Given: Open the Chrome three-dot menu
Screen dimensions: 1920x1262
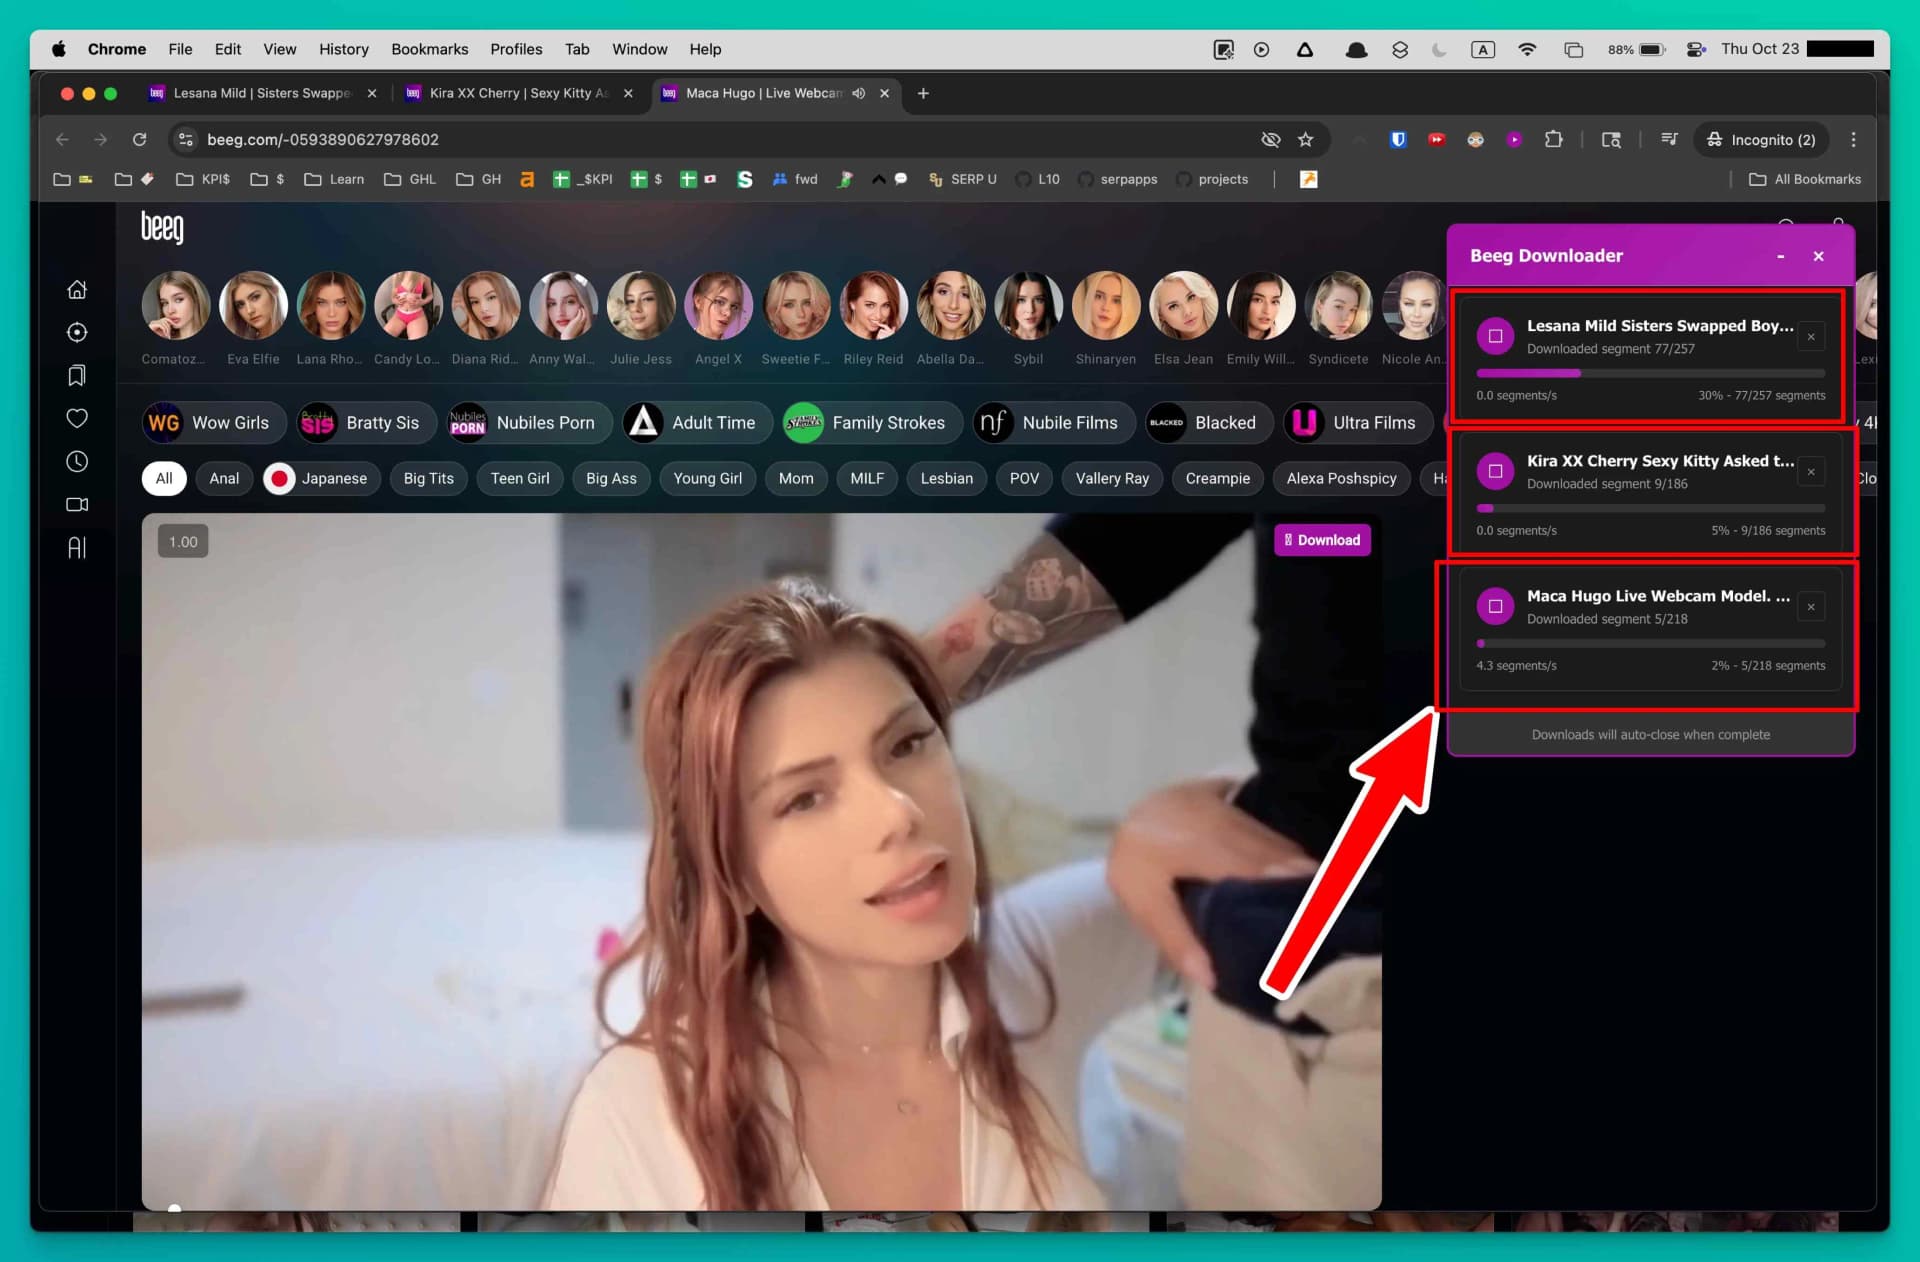Looking at the screenshot, I should [1853, 140].
